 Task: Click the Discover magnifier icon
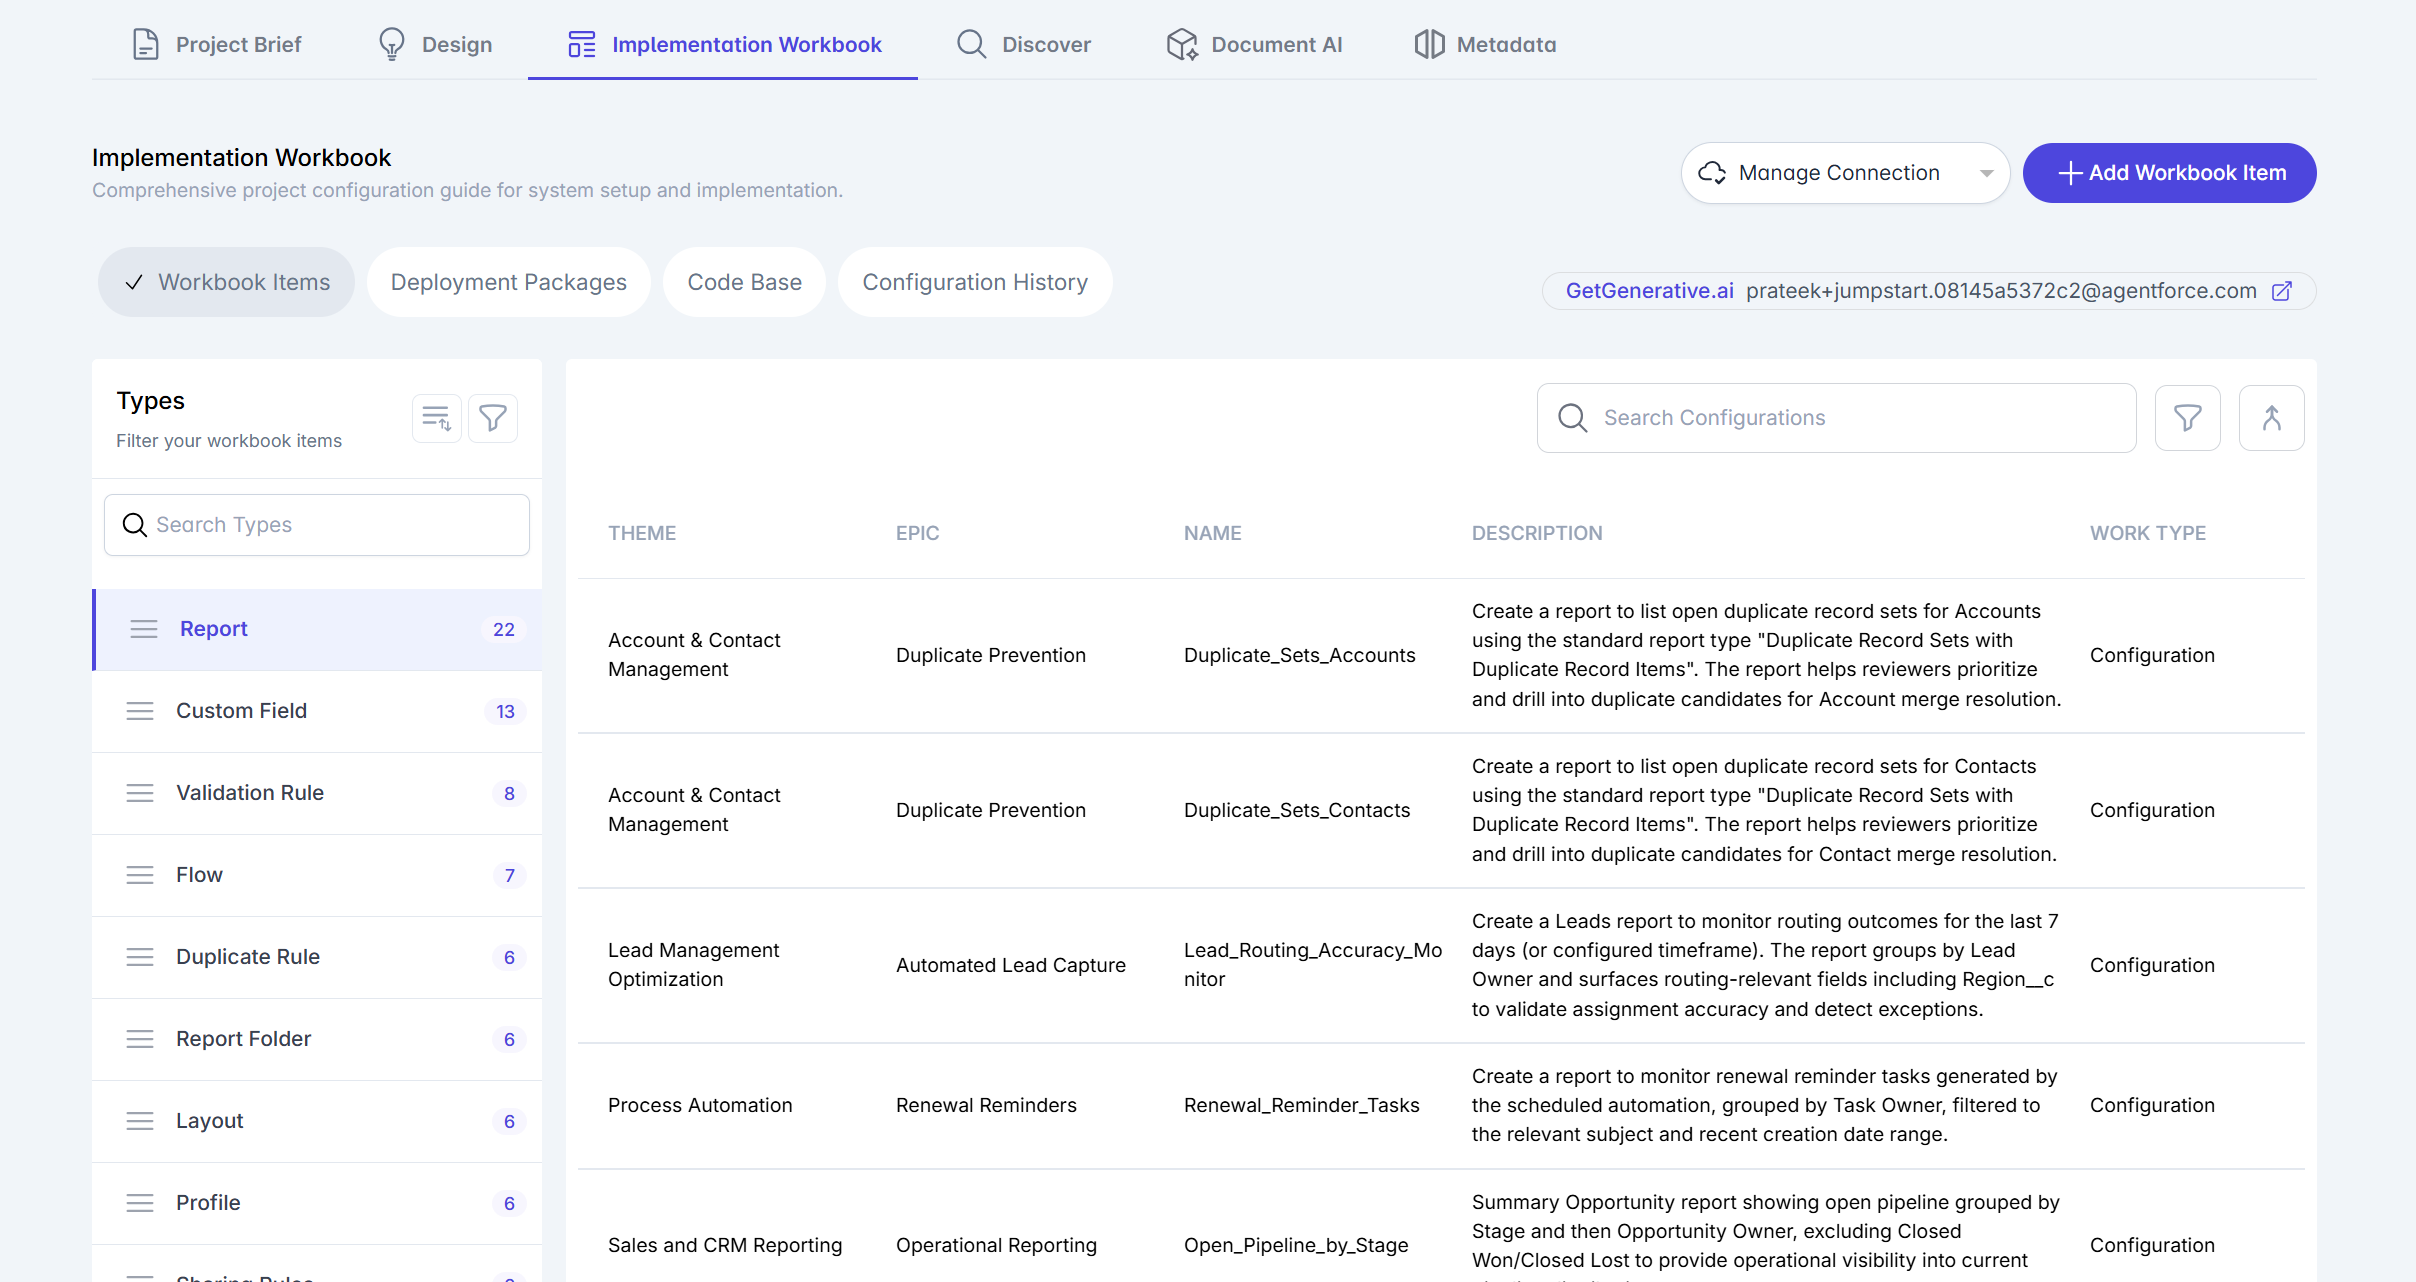click(x=971, y=44)
